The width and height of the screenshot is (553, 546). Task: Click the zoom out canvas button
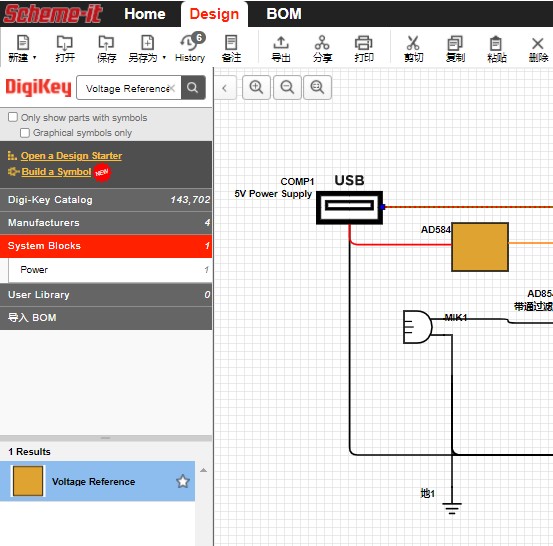pyautogui.click(x=287, y=87)
